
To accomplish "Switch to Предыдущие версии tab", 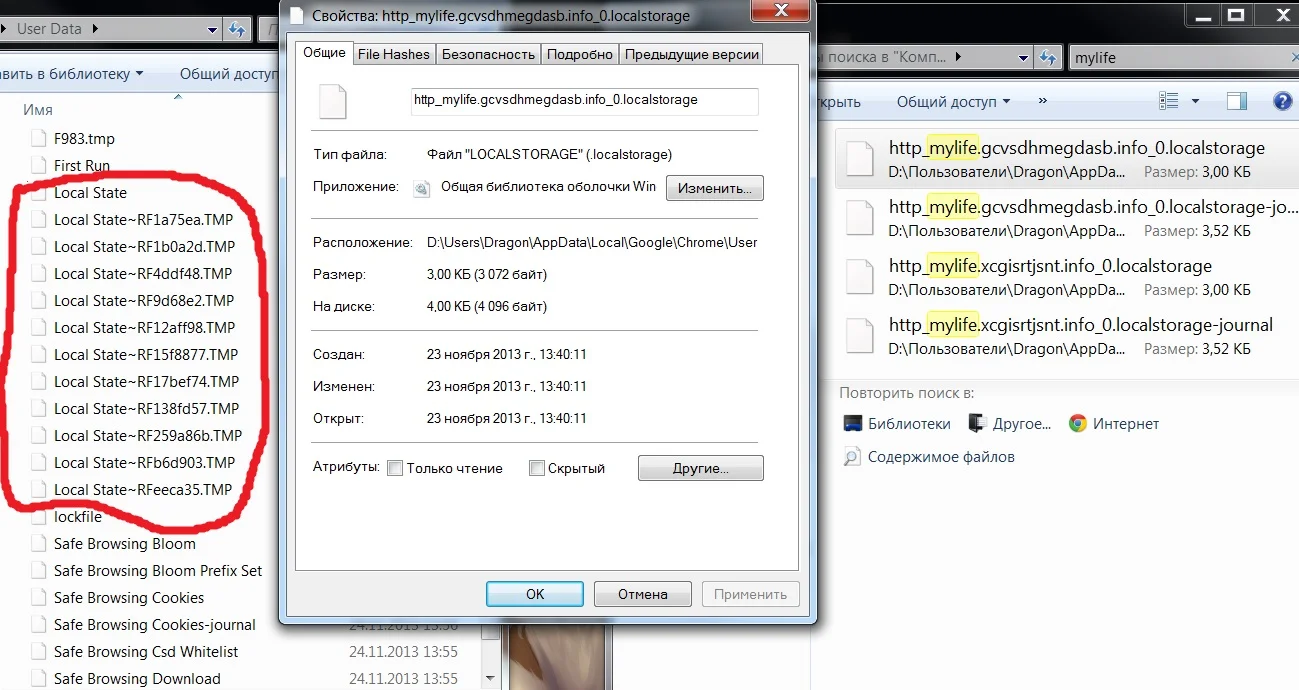I will click(692, 54).
